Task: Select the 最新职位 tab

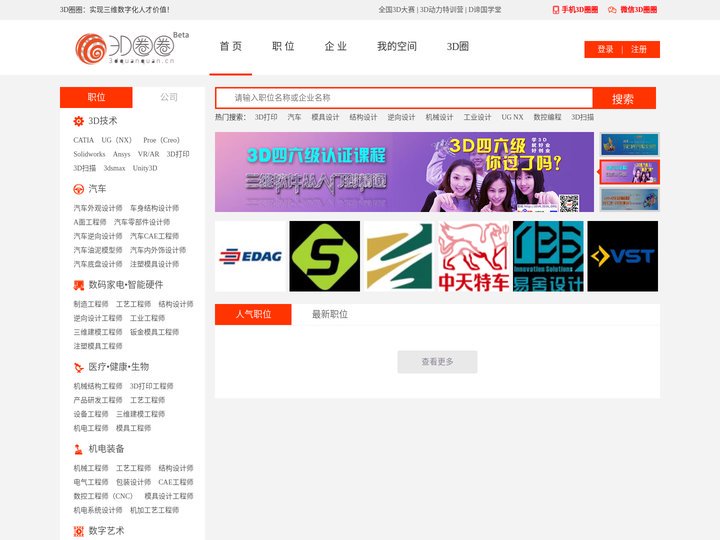Action: coord(330,315)
